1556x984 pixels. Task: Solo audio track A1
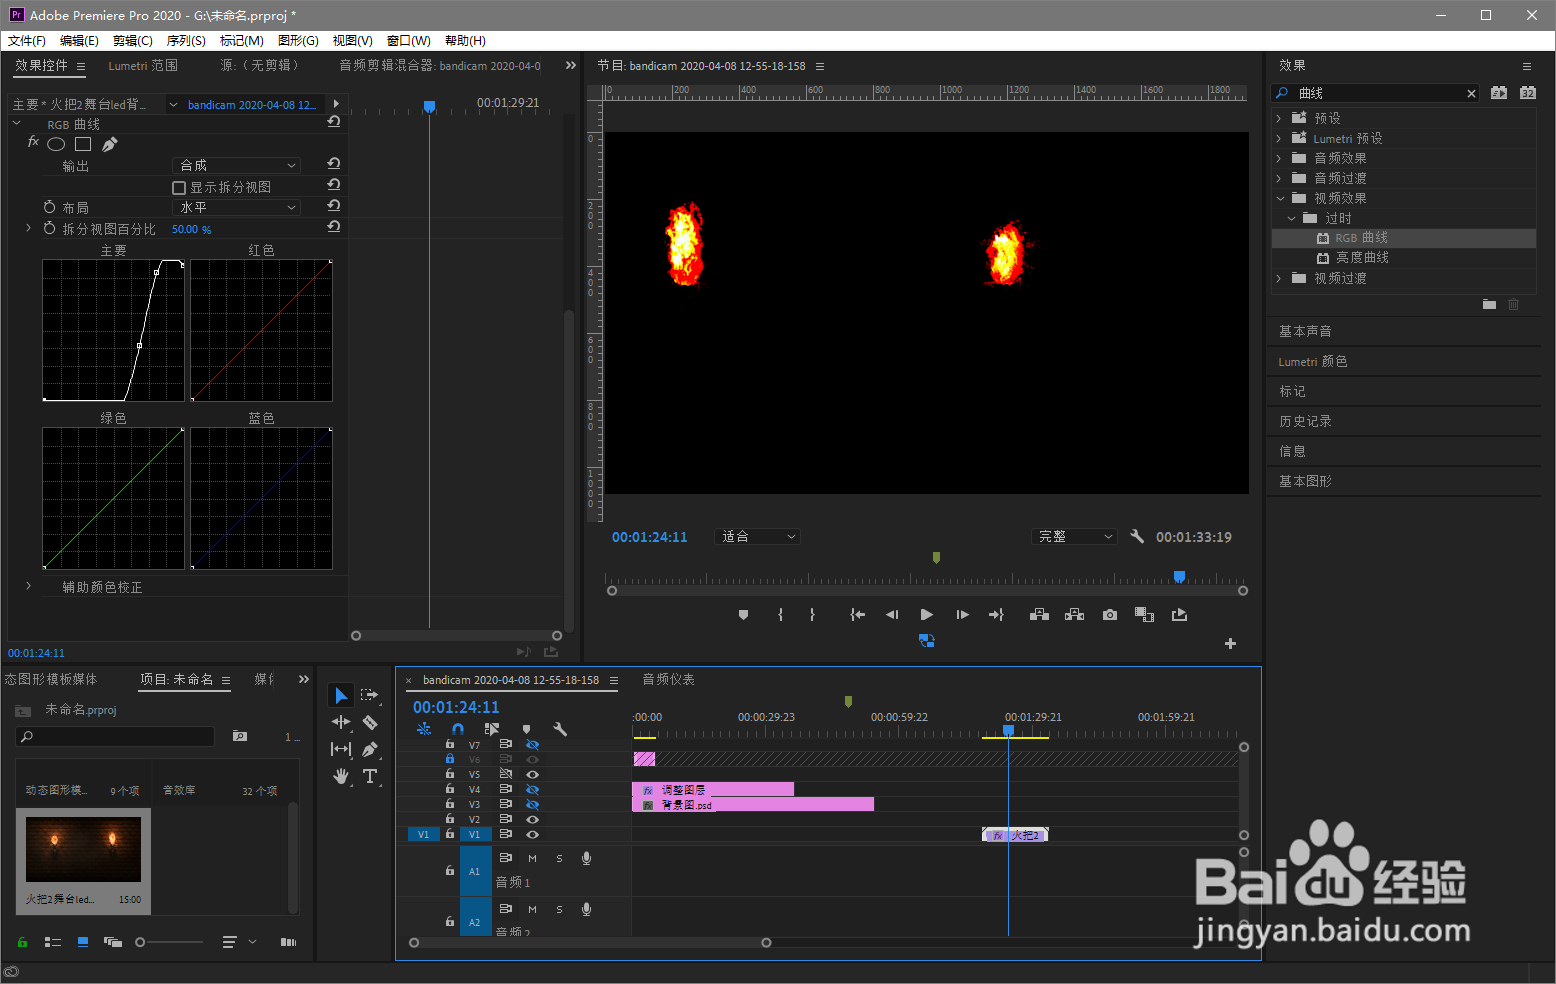click(x=559, y=858)
